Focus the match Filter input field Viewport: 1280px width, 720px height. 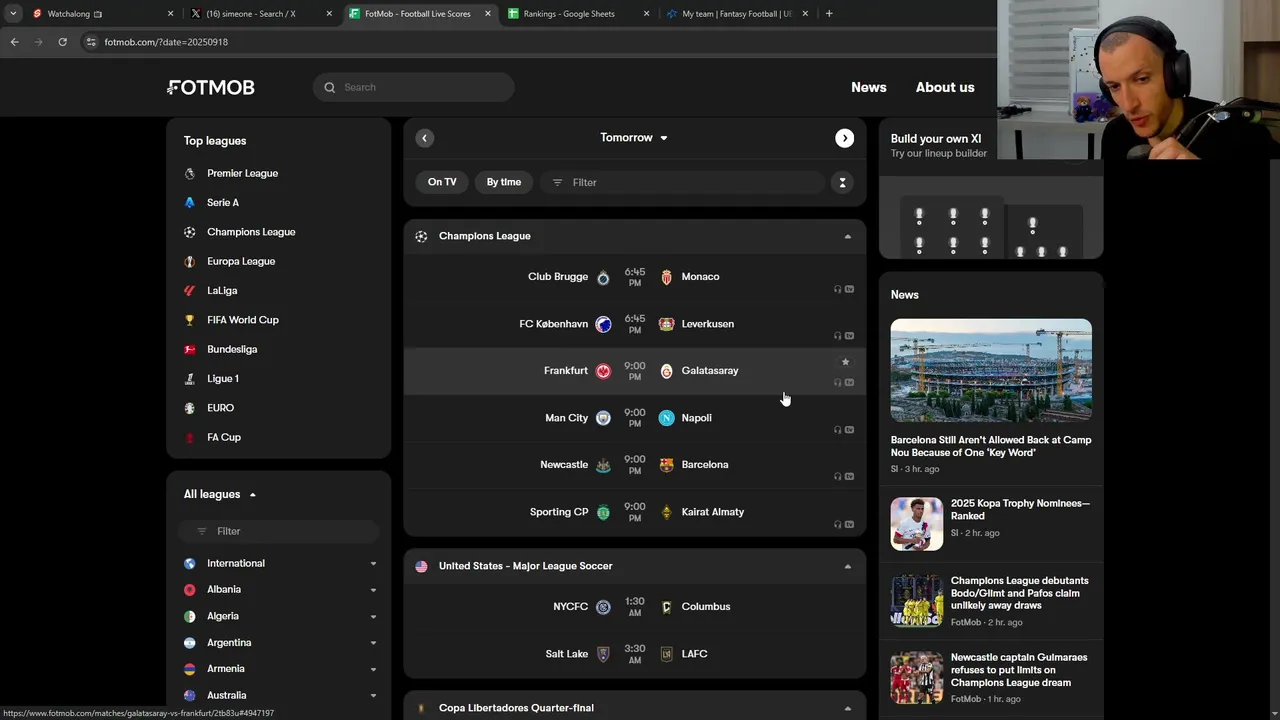click(x=683, y=182)
